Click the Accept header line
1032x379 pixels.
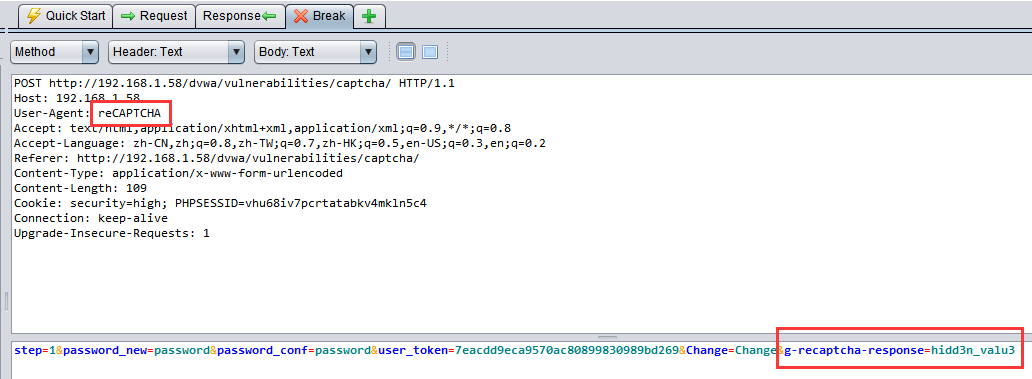coord(263,128)
